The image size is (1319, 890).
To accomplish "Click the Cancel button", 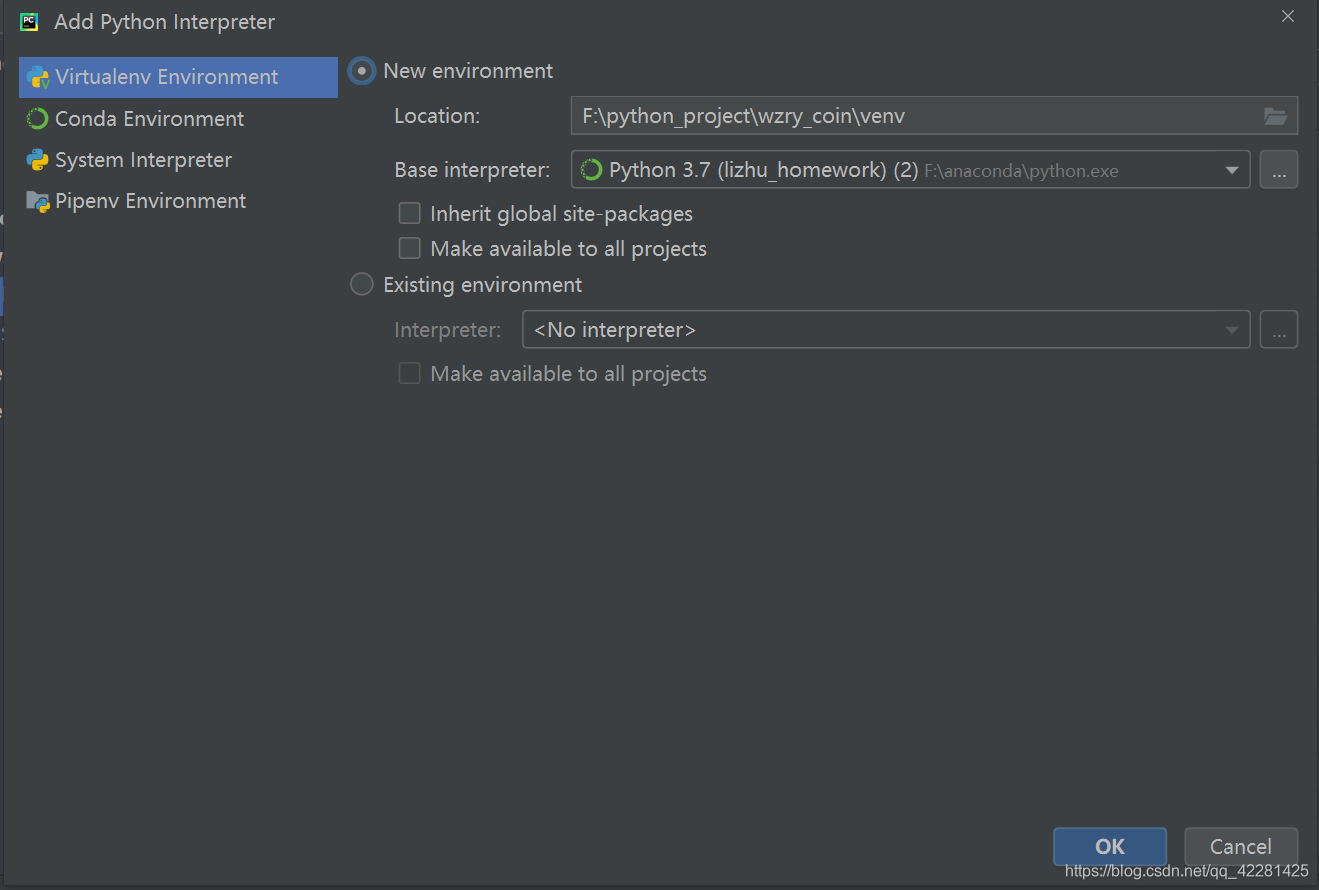I will click(1241, 847).
